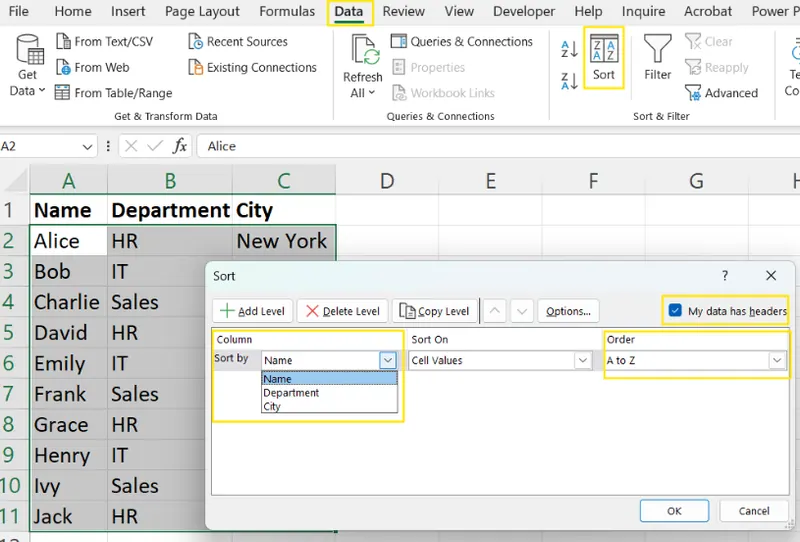The image size is (800, 542).
Task: Expand the Order A to Z dropdown
Action: click(776, 360)
